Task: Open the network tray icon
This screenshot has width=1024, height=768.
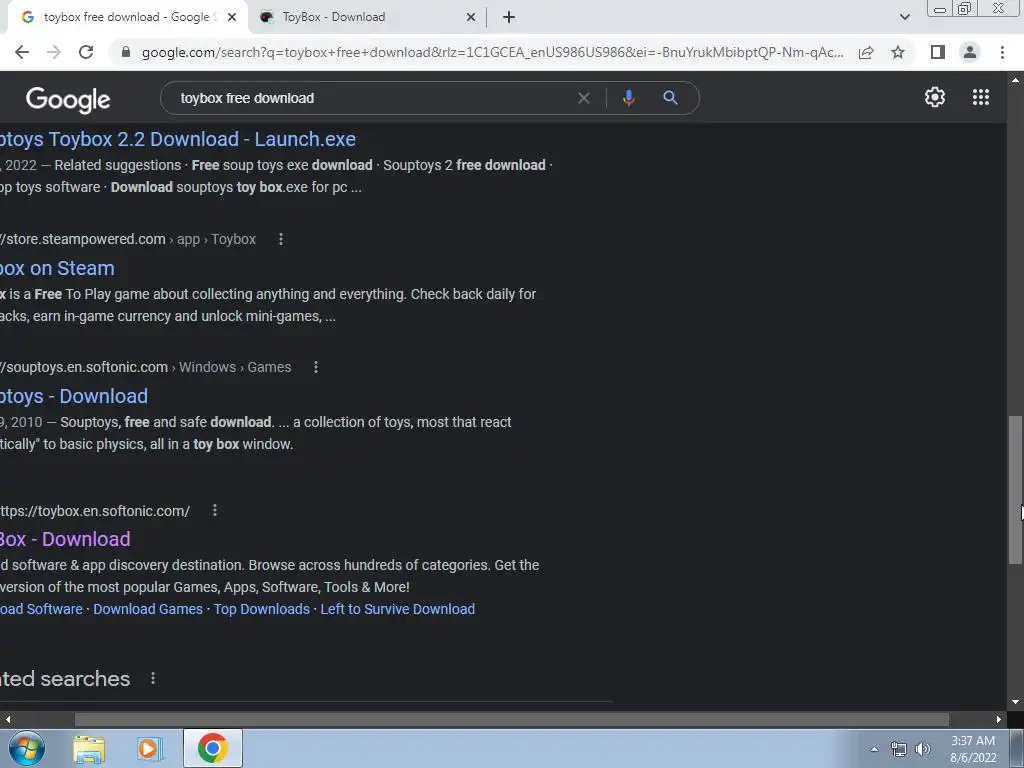Action: coord(899,749)
